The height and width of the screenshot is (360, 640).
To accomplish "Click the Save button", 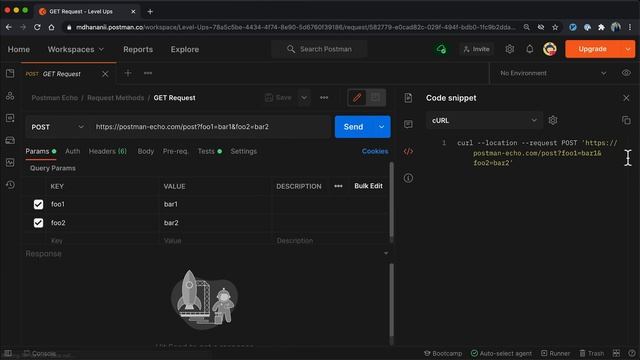I will point(278,98).
